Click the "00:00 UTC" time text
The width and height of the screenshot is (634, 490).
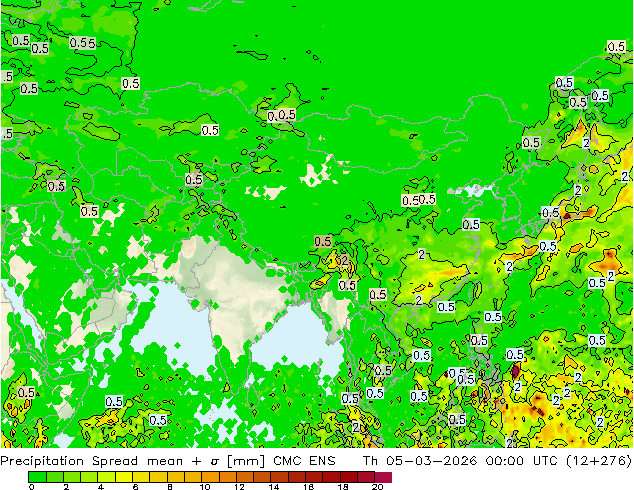[x=522, y=461]
